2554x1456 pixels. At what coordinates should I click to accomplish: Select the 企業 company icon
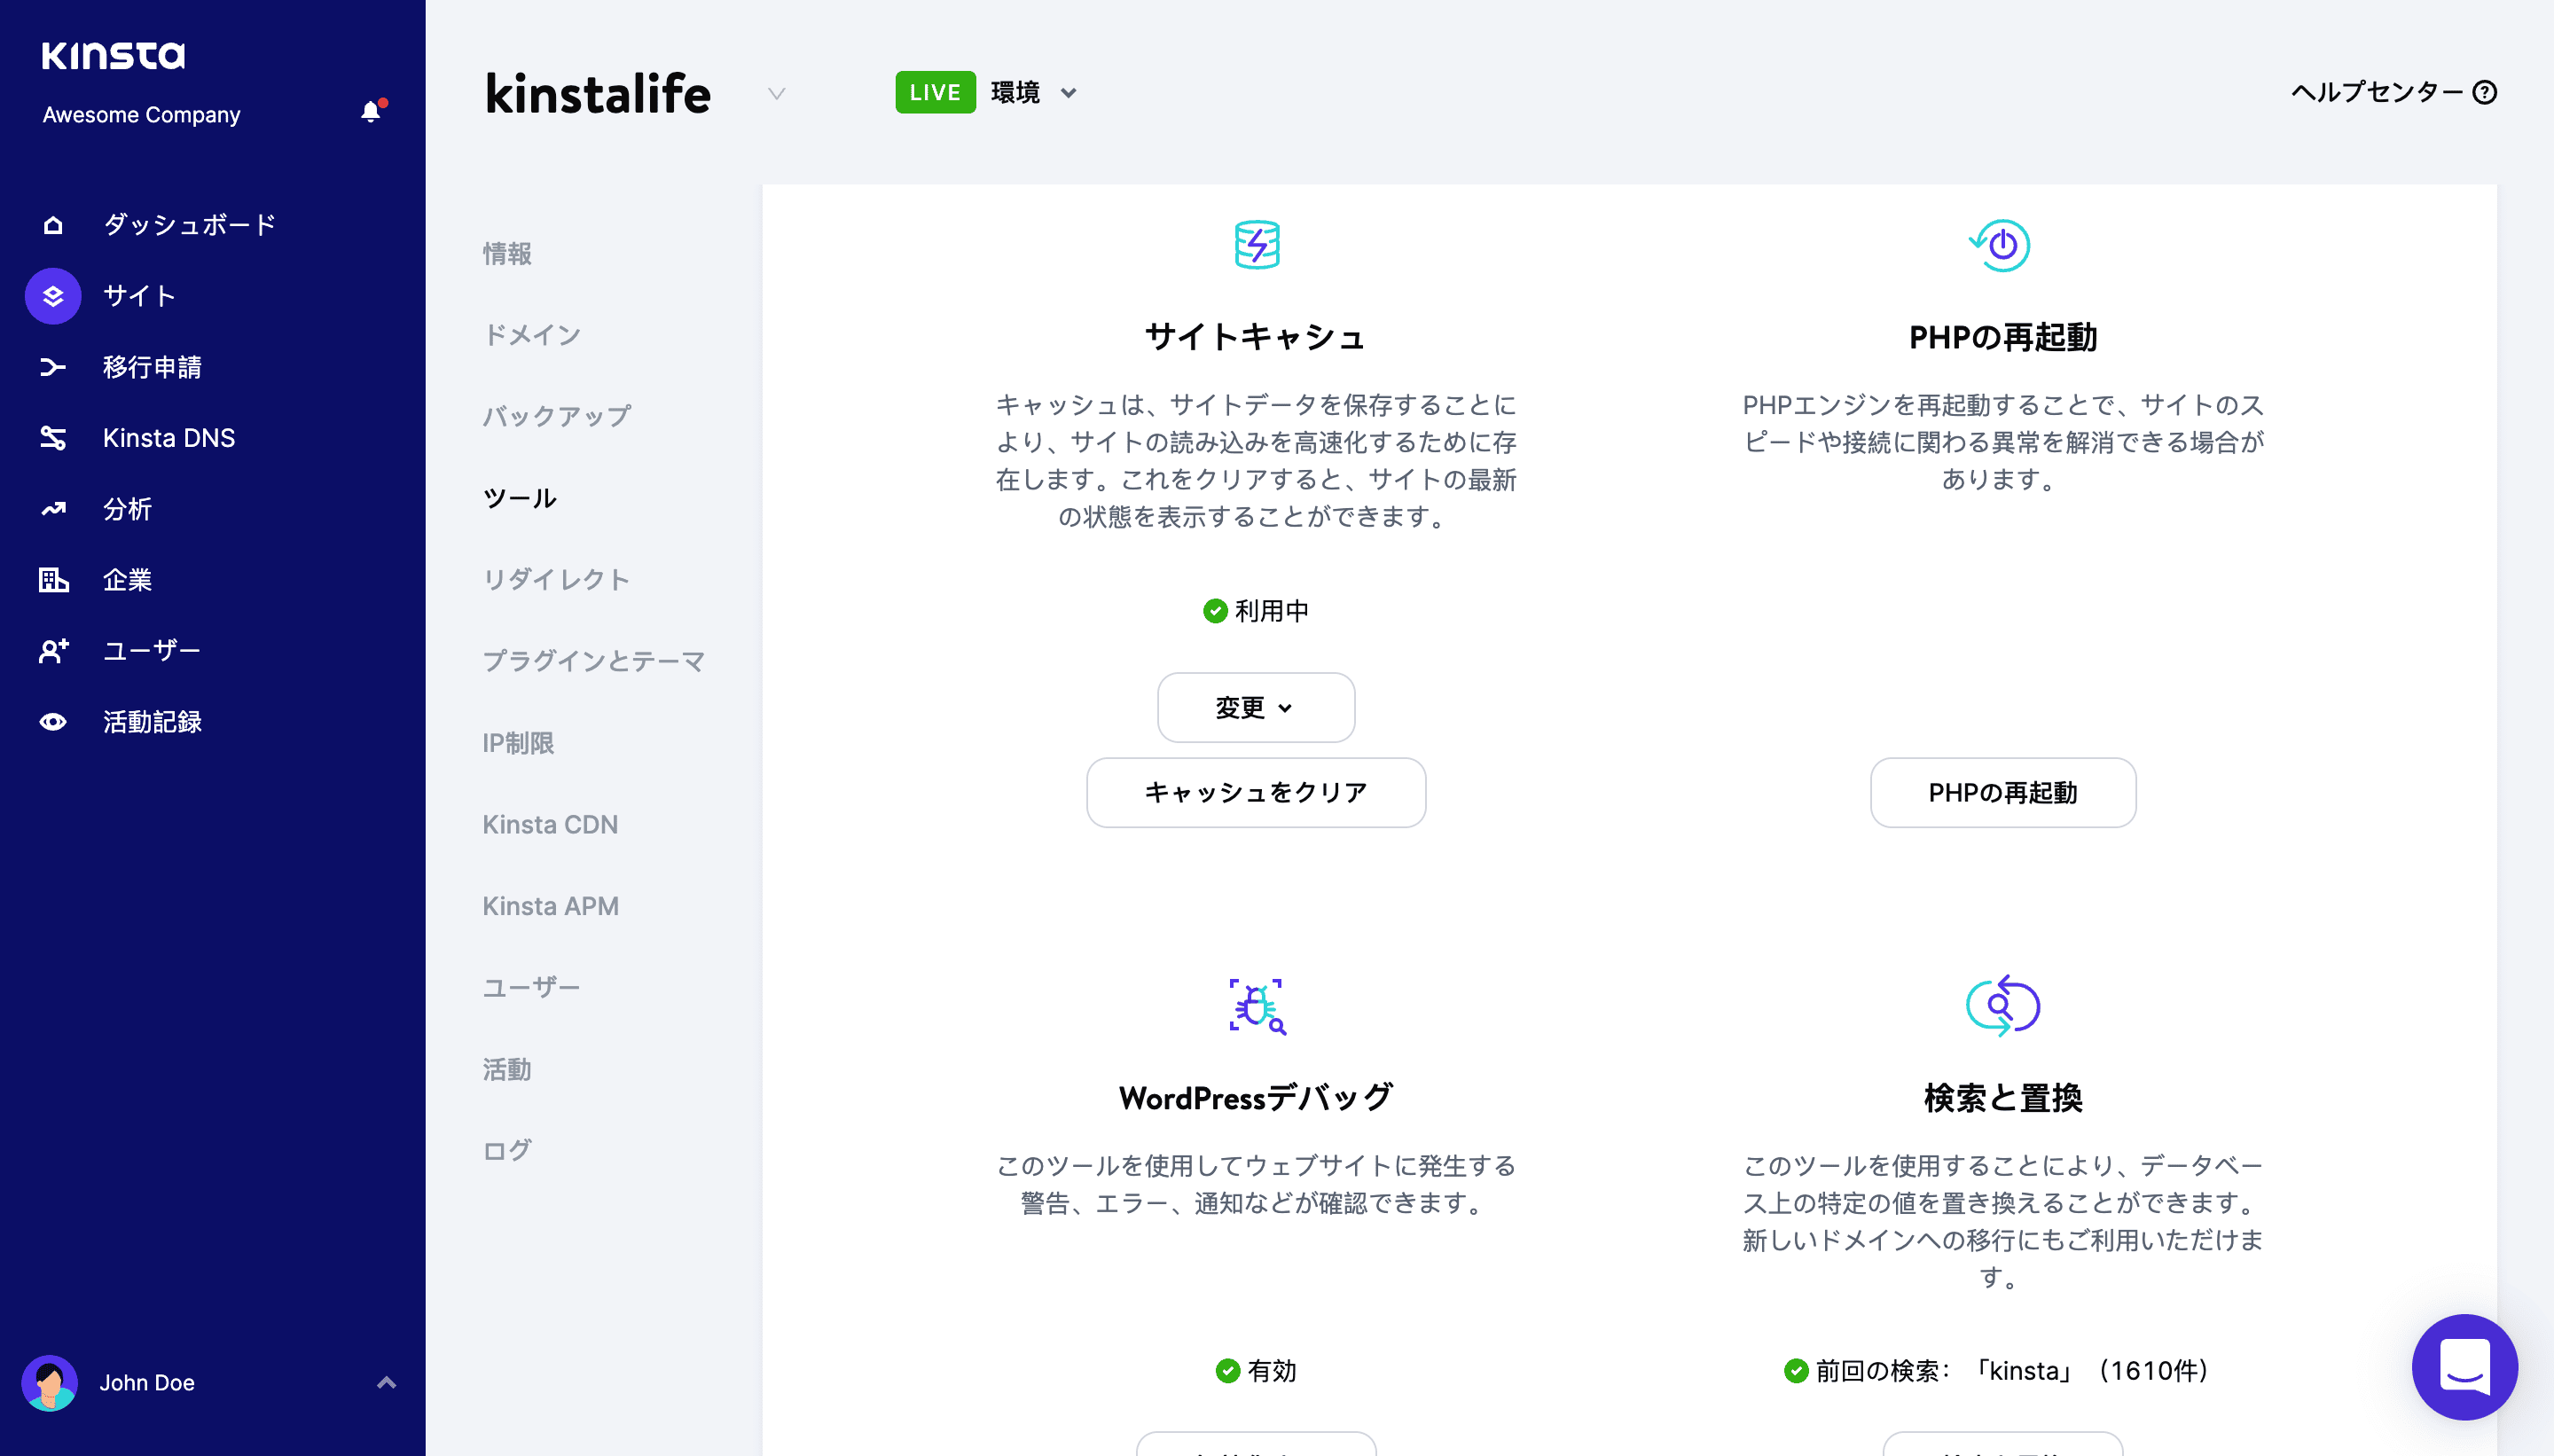coord(52,580)
